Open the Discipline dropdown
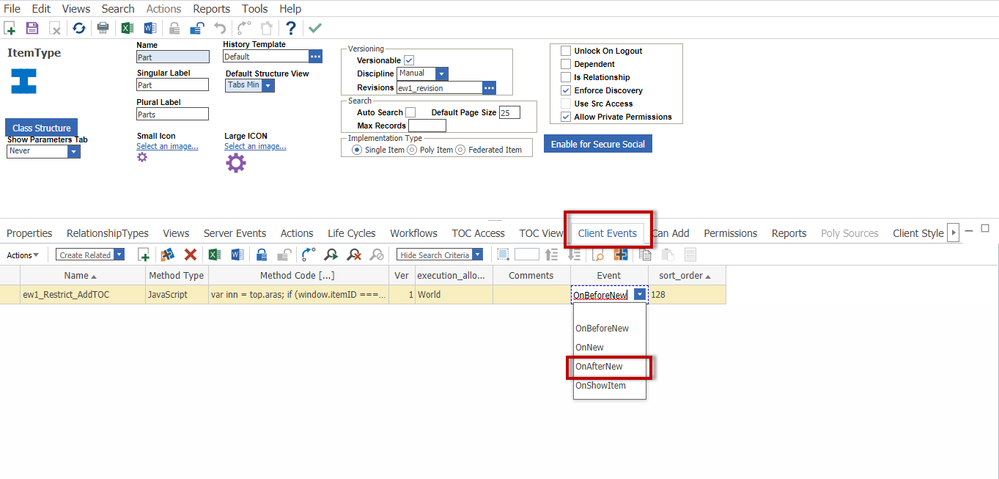The width and height of the screenshot is (999, 479). [441, 74]
